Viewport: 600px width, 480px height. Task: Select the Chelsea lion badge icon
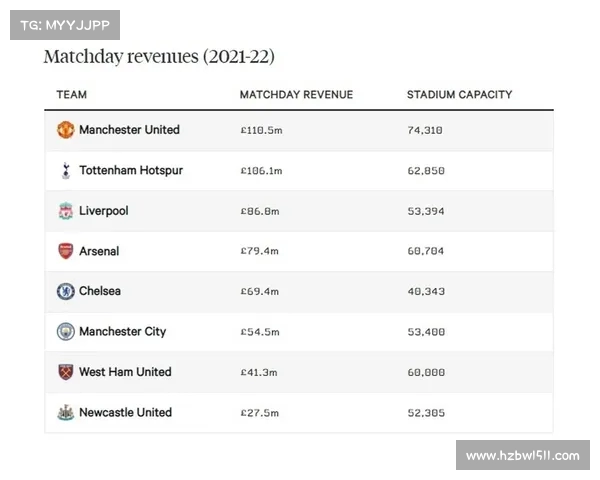(65, 291)
